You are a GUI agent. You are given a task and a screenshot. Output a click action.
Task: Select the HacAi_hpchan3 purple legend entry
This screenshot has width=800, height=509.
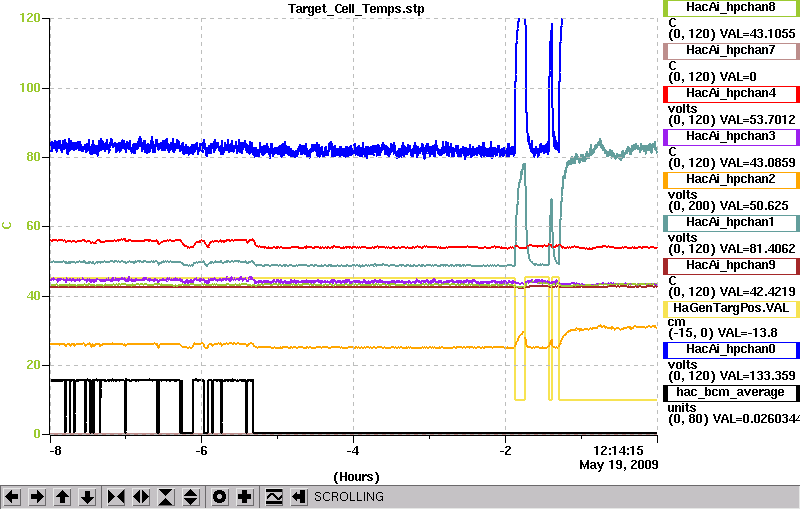731,137
